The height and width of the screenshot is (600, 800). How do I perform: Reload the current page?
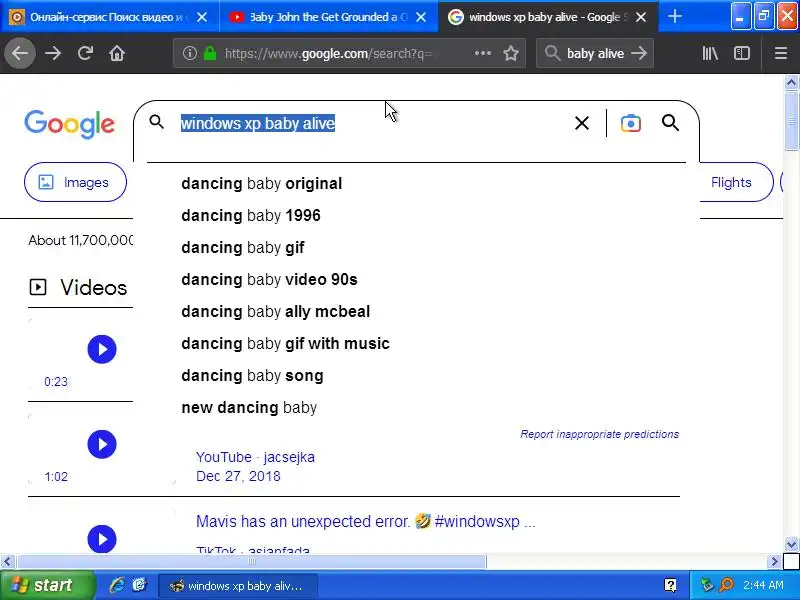click(85, 53)
